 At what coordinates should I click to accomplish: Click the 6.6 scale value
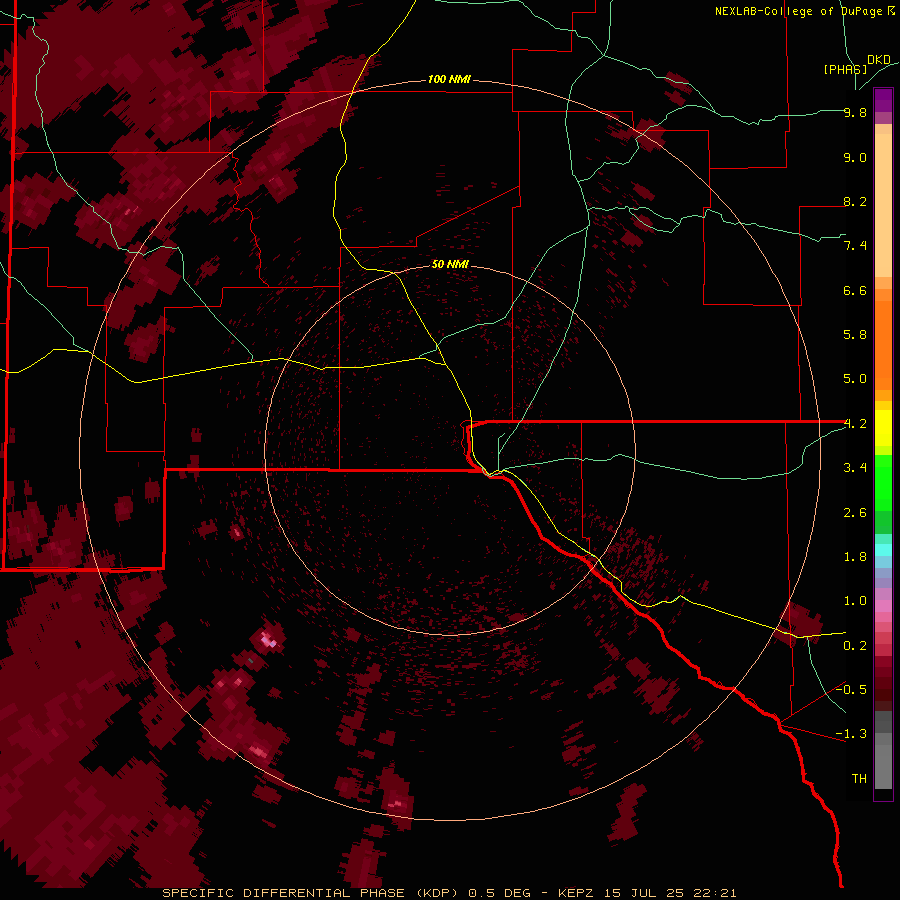[855, 290]
